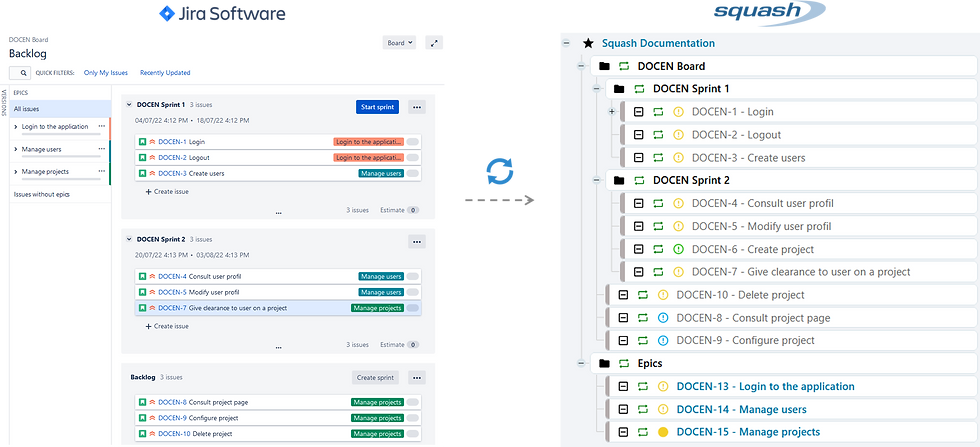The width and height of the screenshot is (980, 447).
Task: Open DOCEN Sprint 1 more actions menu
Action: pyautogui.click(x=417, y=107)
